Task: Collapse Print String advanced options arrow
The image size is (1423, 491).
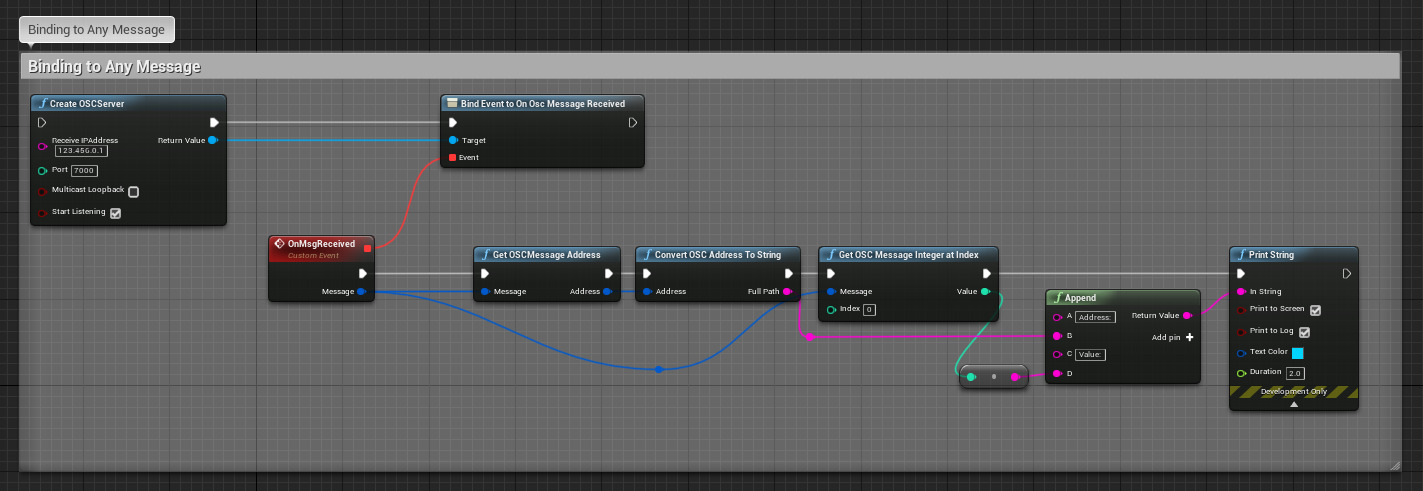Action: (x=1293, y=405)
